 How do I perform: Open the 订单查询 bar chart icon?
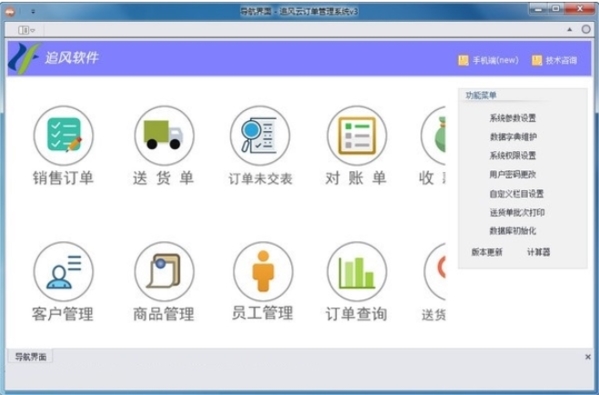coord(357,272)
